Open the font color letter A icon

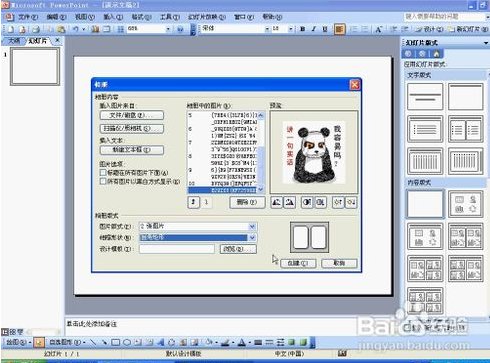point(242,342)
